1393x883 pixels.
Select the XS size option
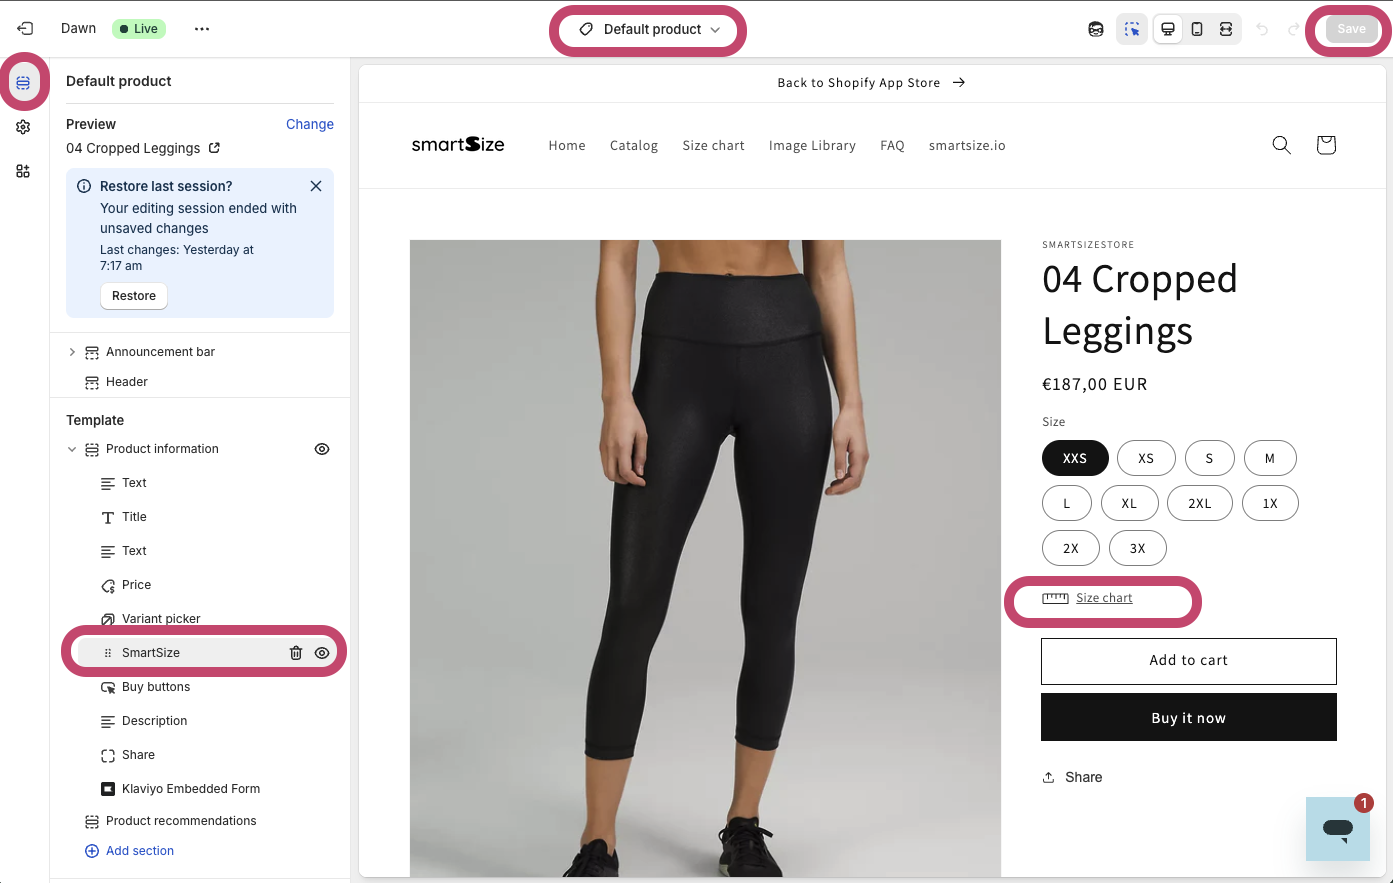tap(1146, 458)
